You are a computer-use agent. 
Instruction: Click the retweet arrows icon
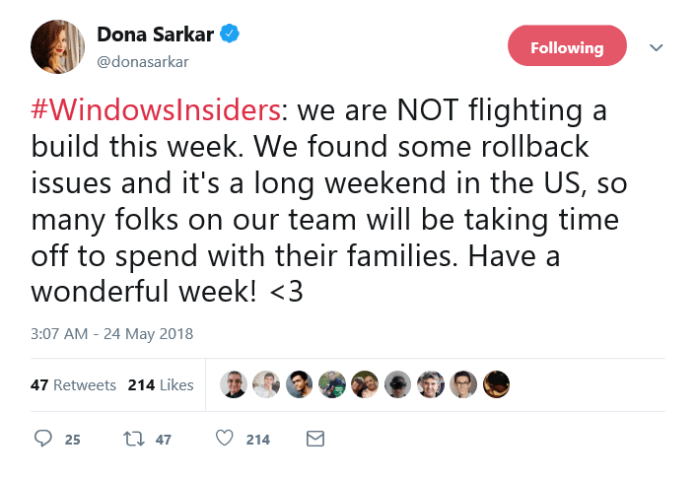pos(134,439)
